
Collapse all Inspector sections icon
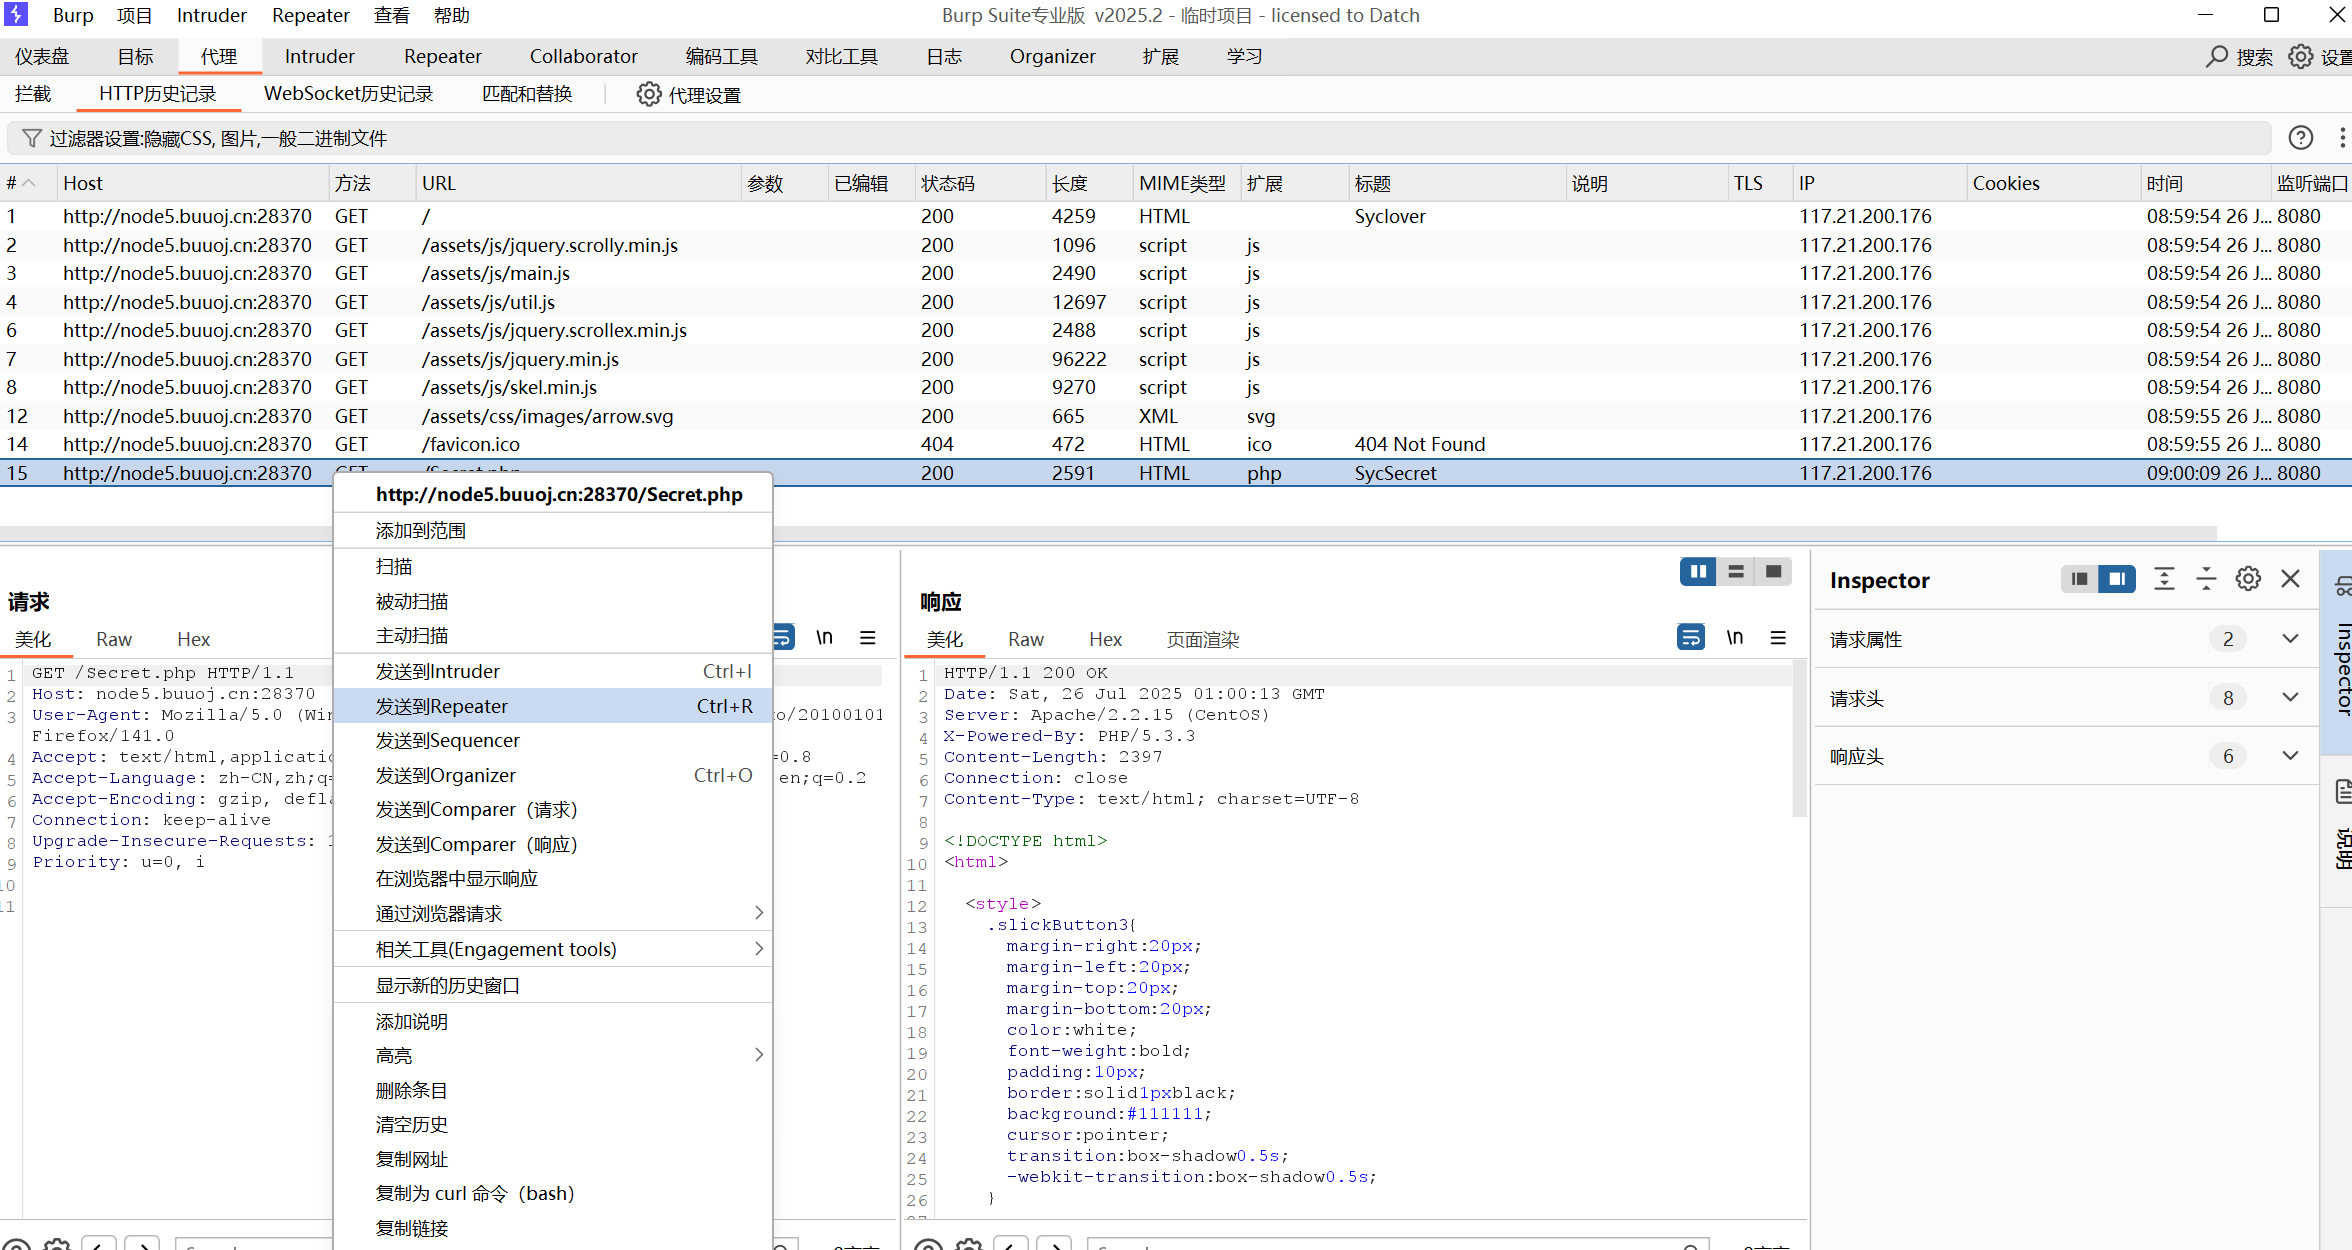(x=2206, y=579)
